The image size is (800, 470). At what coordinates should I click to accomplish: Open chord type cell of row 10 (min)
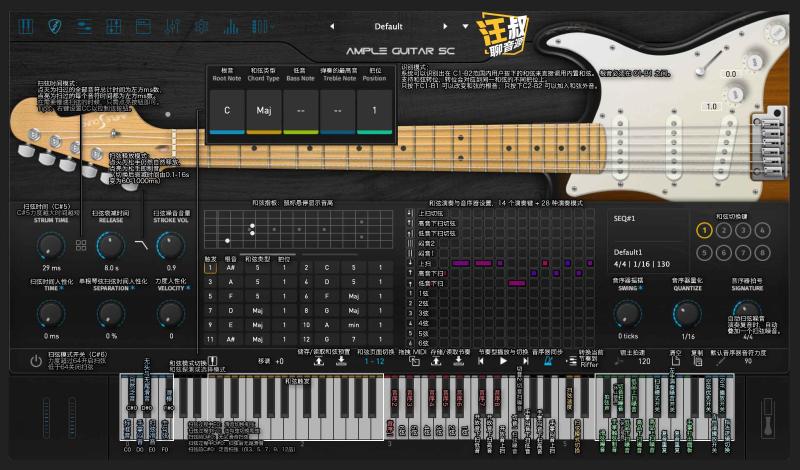tap(353, 325)
